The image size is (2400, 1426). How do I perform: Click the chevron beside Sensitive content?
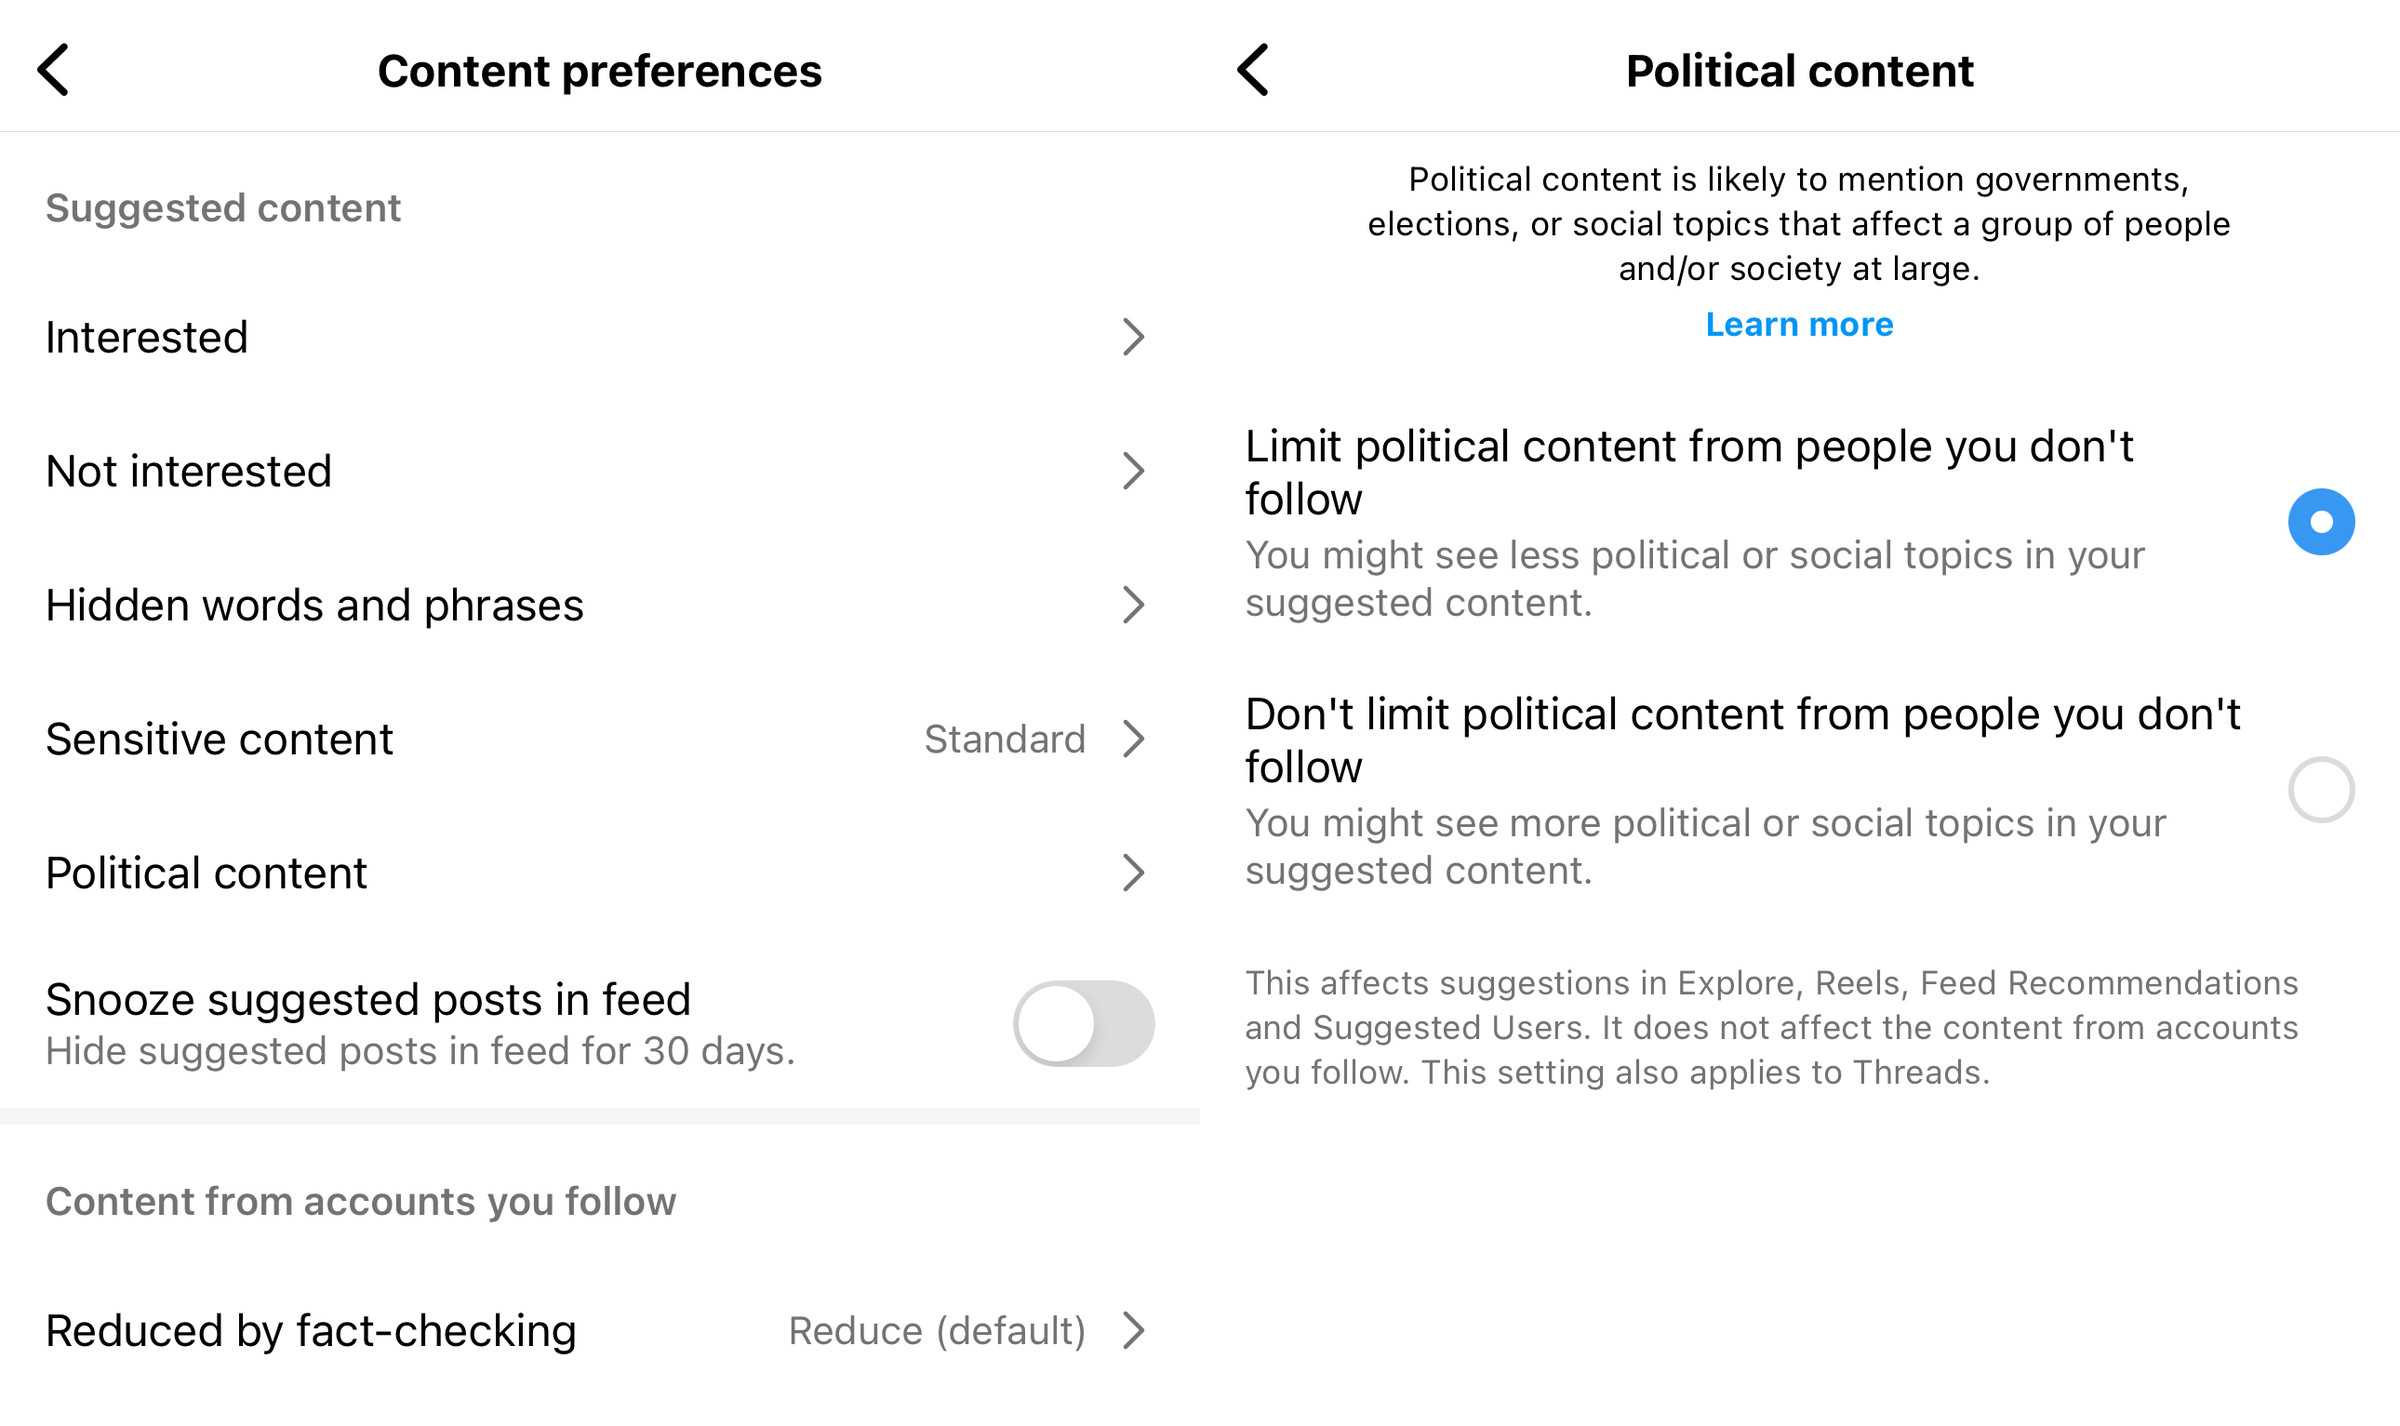tap(1135, 739)
